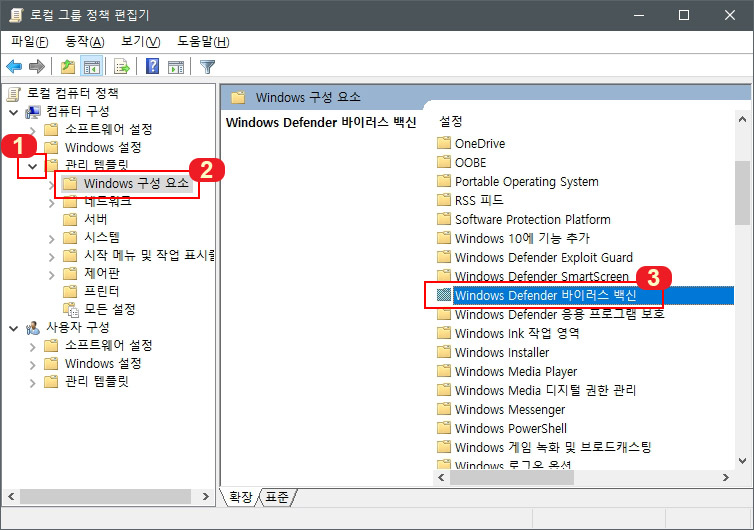754x530 pixels.
Task: Click the Filter funnel toolbar icon
Action: (x=207, y=66)
